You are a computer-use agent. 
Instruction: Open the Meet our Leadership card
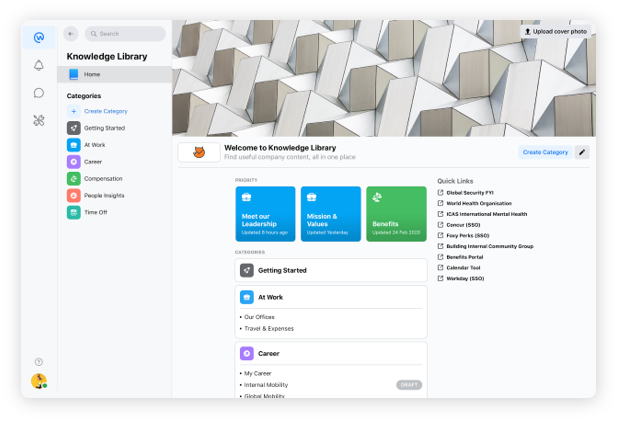pyautogui.click(x=265, y=214)
